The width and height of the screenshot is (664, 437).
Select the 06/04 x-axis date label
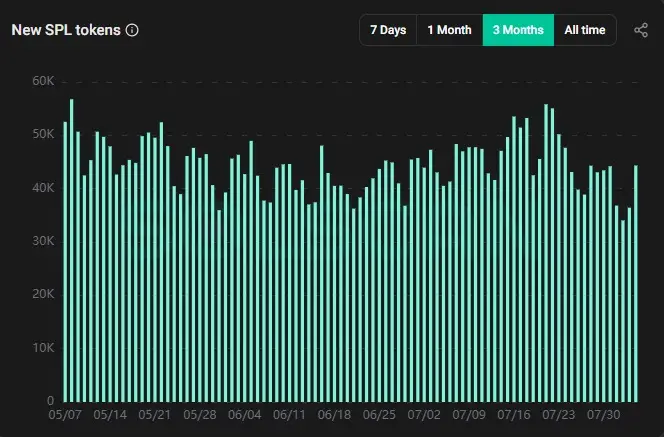click(x=245, y=414)
